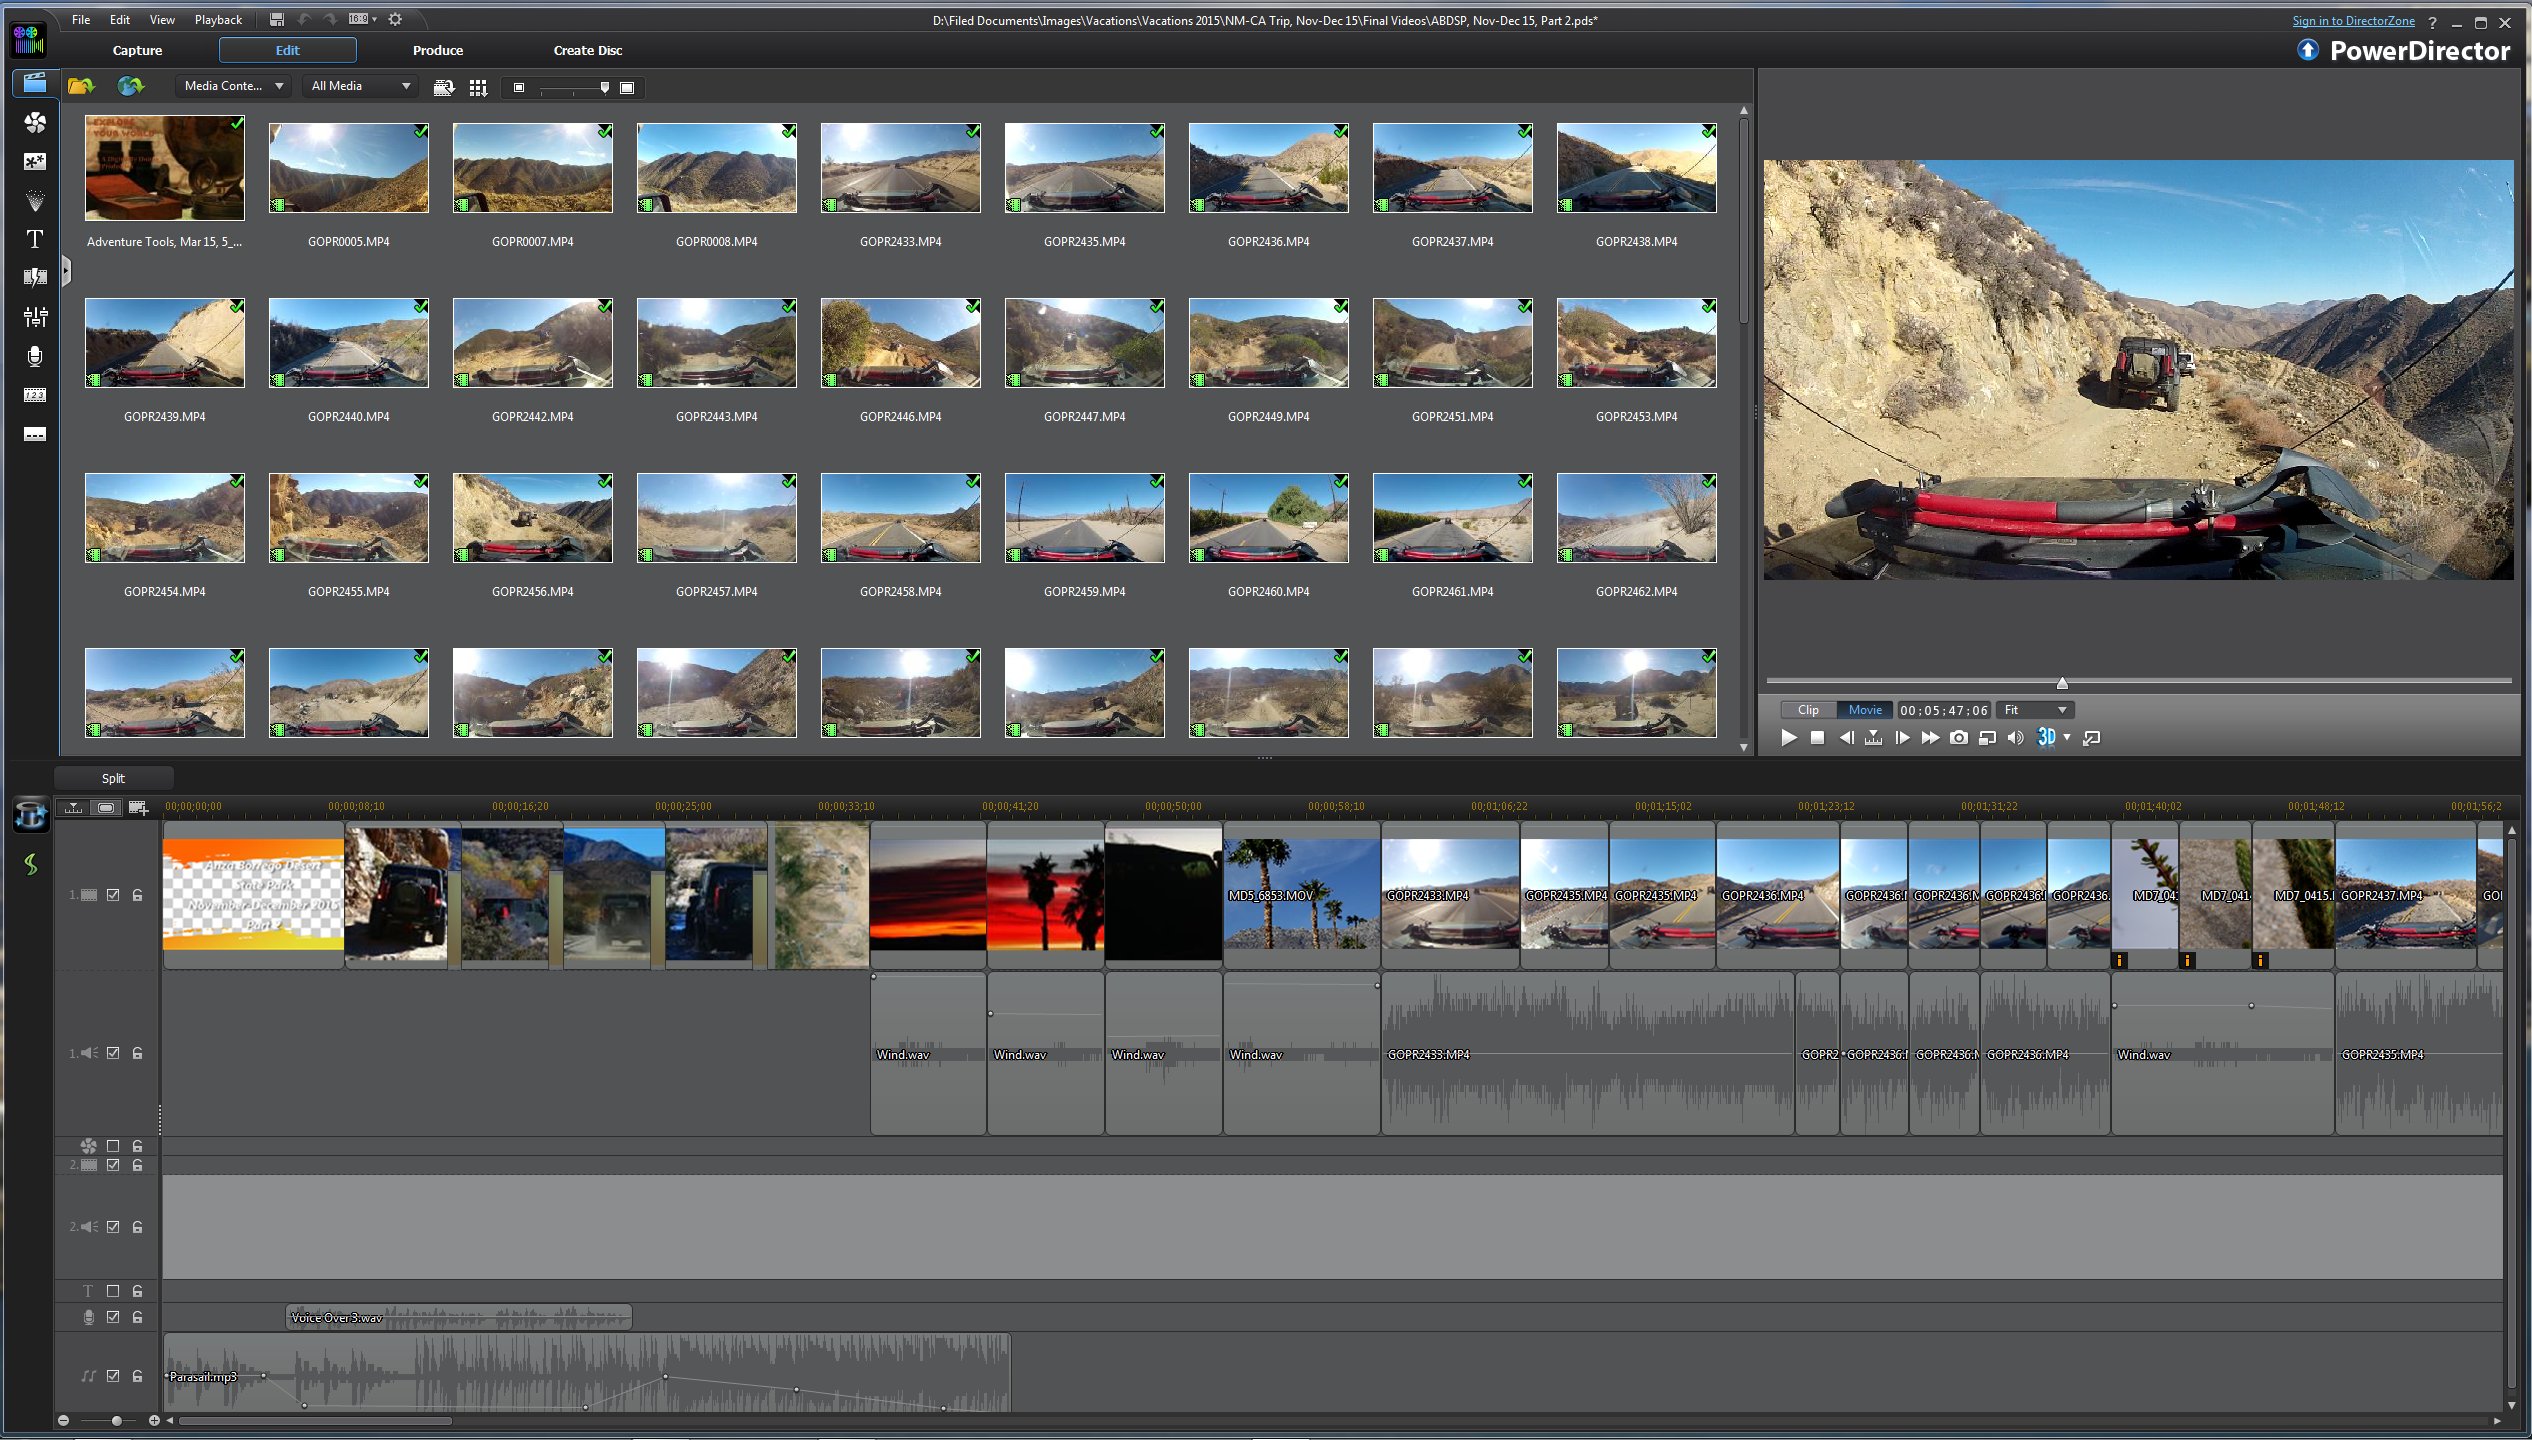
Task: Lock the music track
Action: 137,1376
